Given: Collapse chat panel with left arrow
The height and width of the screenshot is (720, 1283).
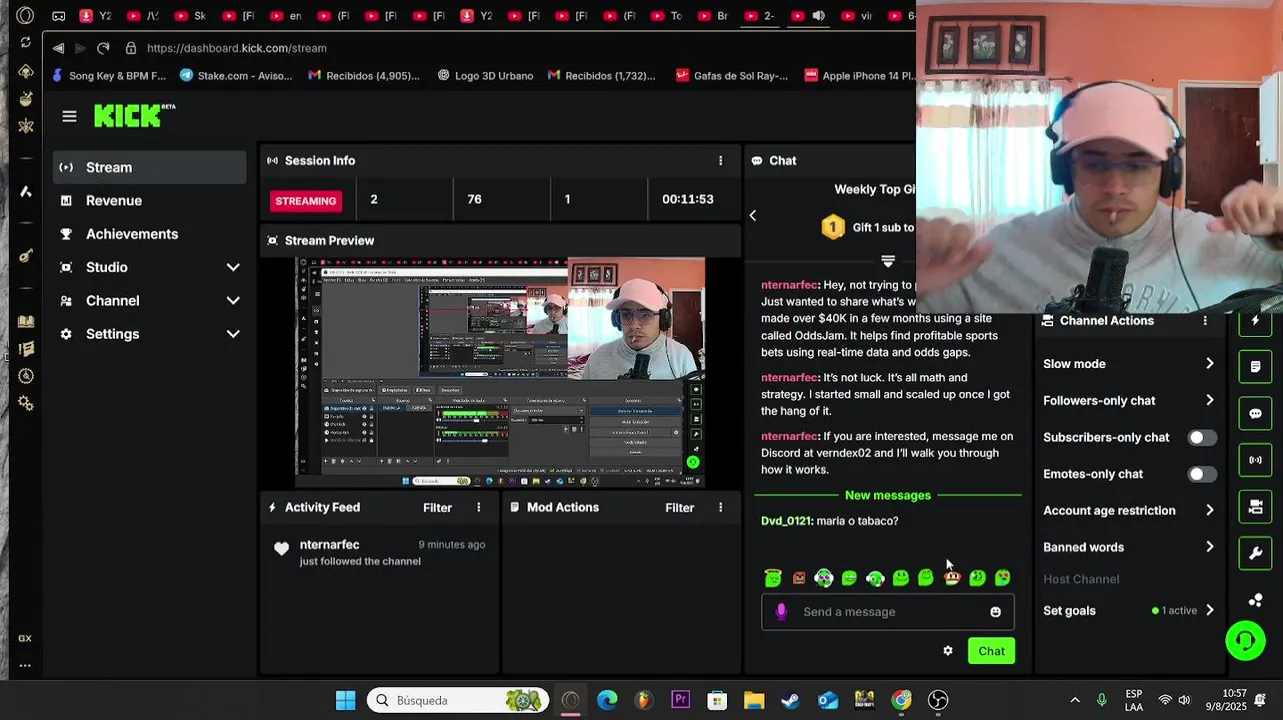Looking at the screenshot, I should pos(753,215).
